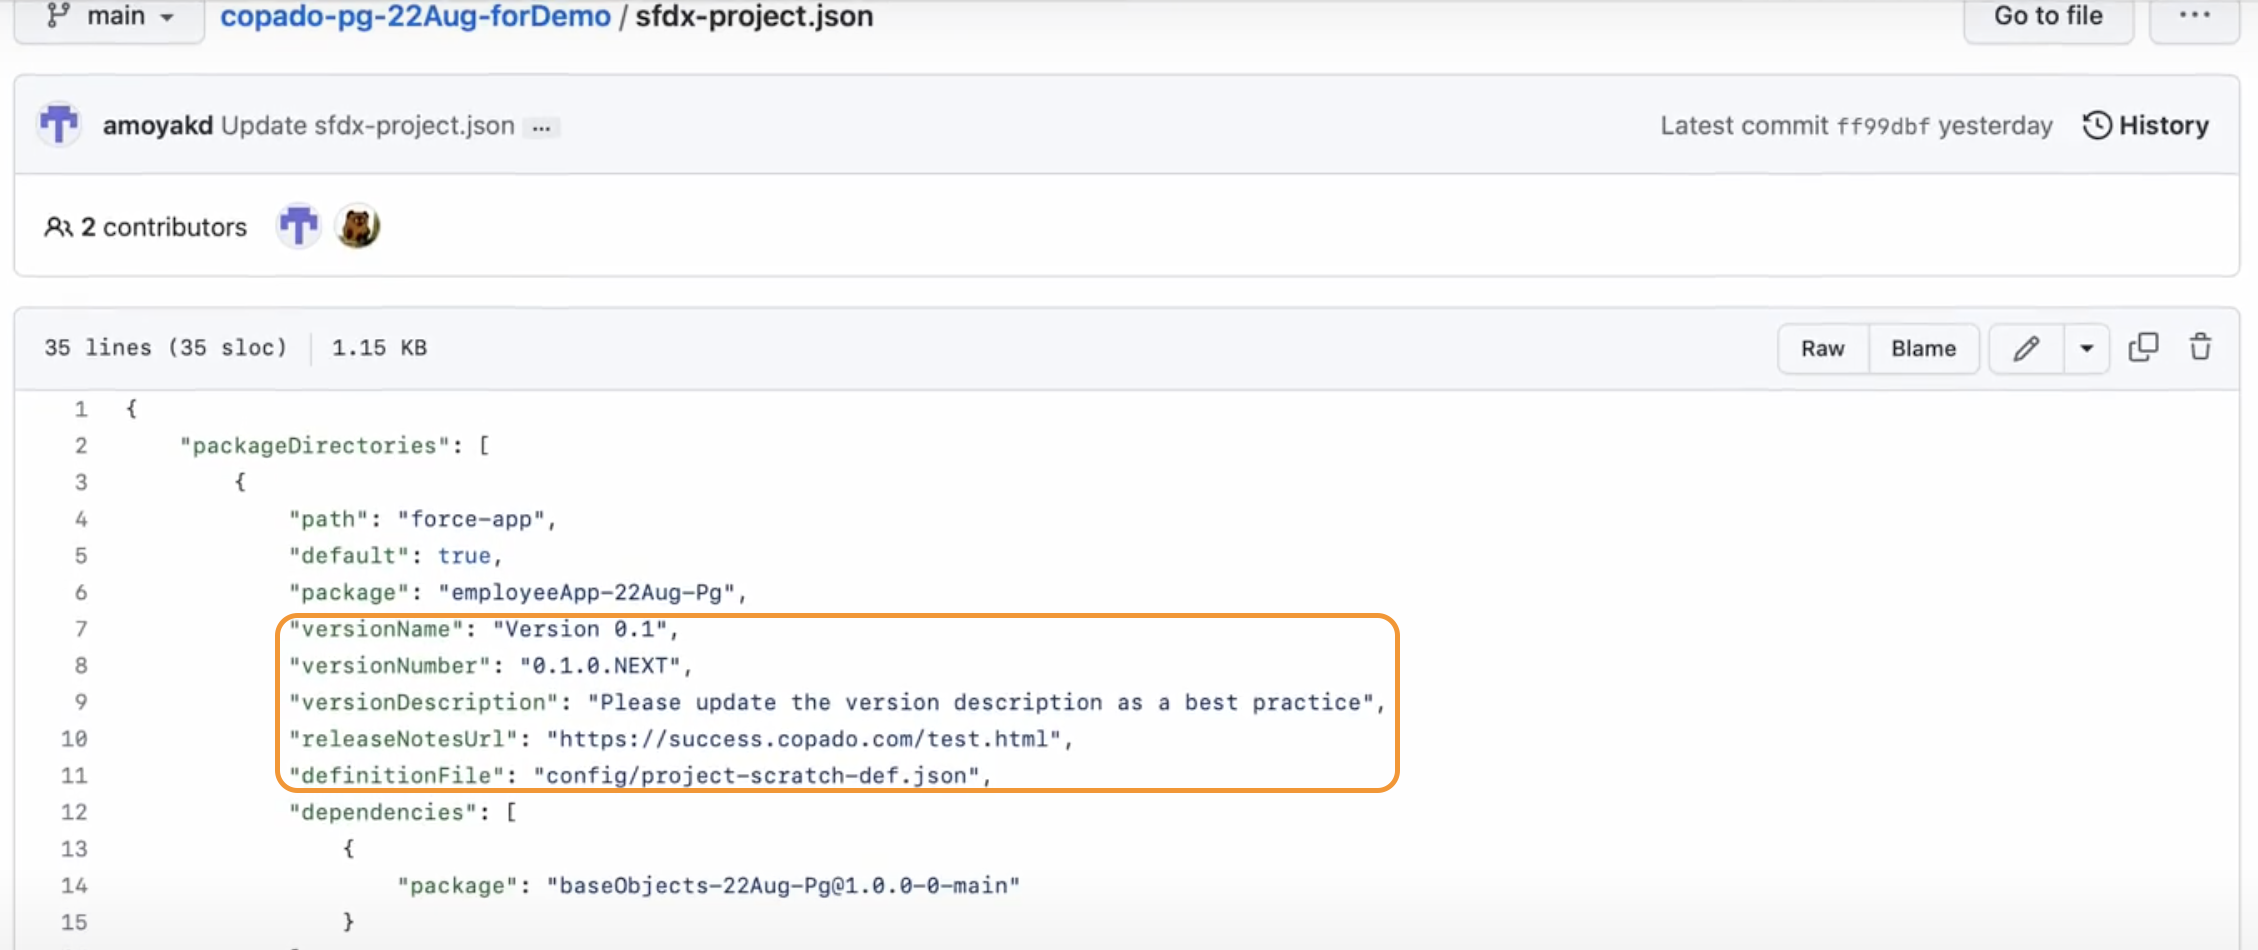The height and width of the screenshot is (950, 2258).
Task: Open the three-dot more options menu
Action: 2194,16
